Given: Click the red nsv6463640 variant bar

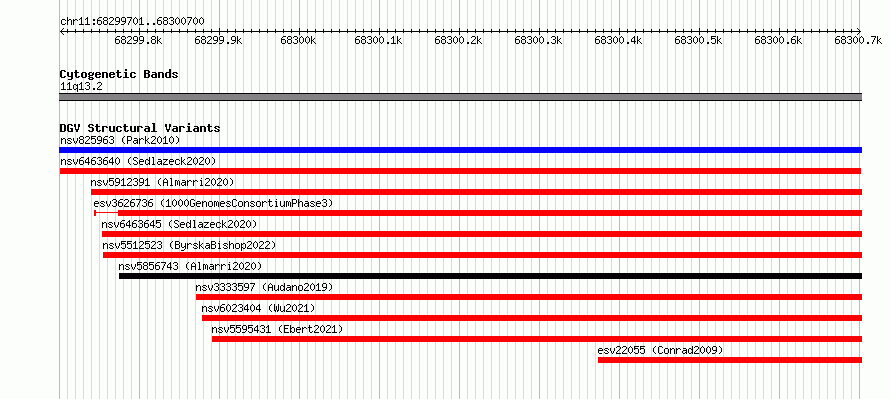Looking at the screenshot, I should (460, 171).
